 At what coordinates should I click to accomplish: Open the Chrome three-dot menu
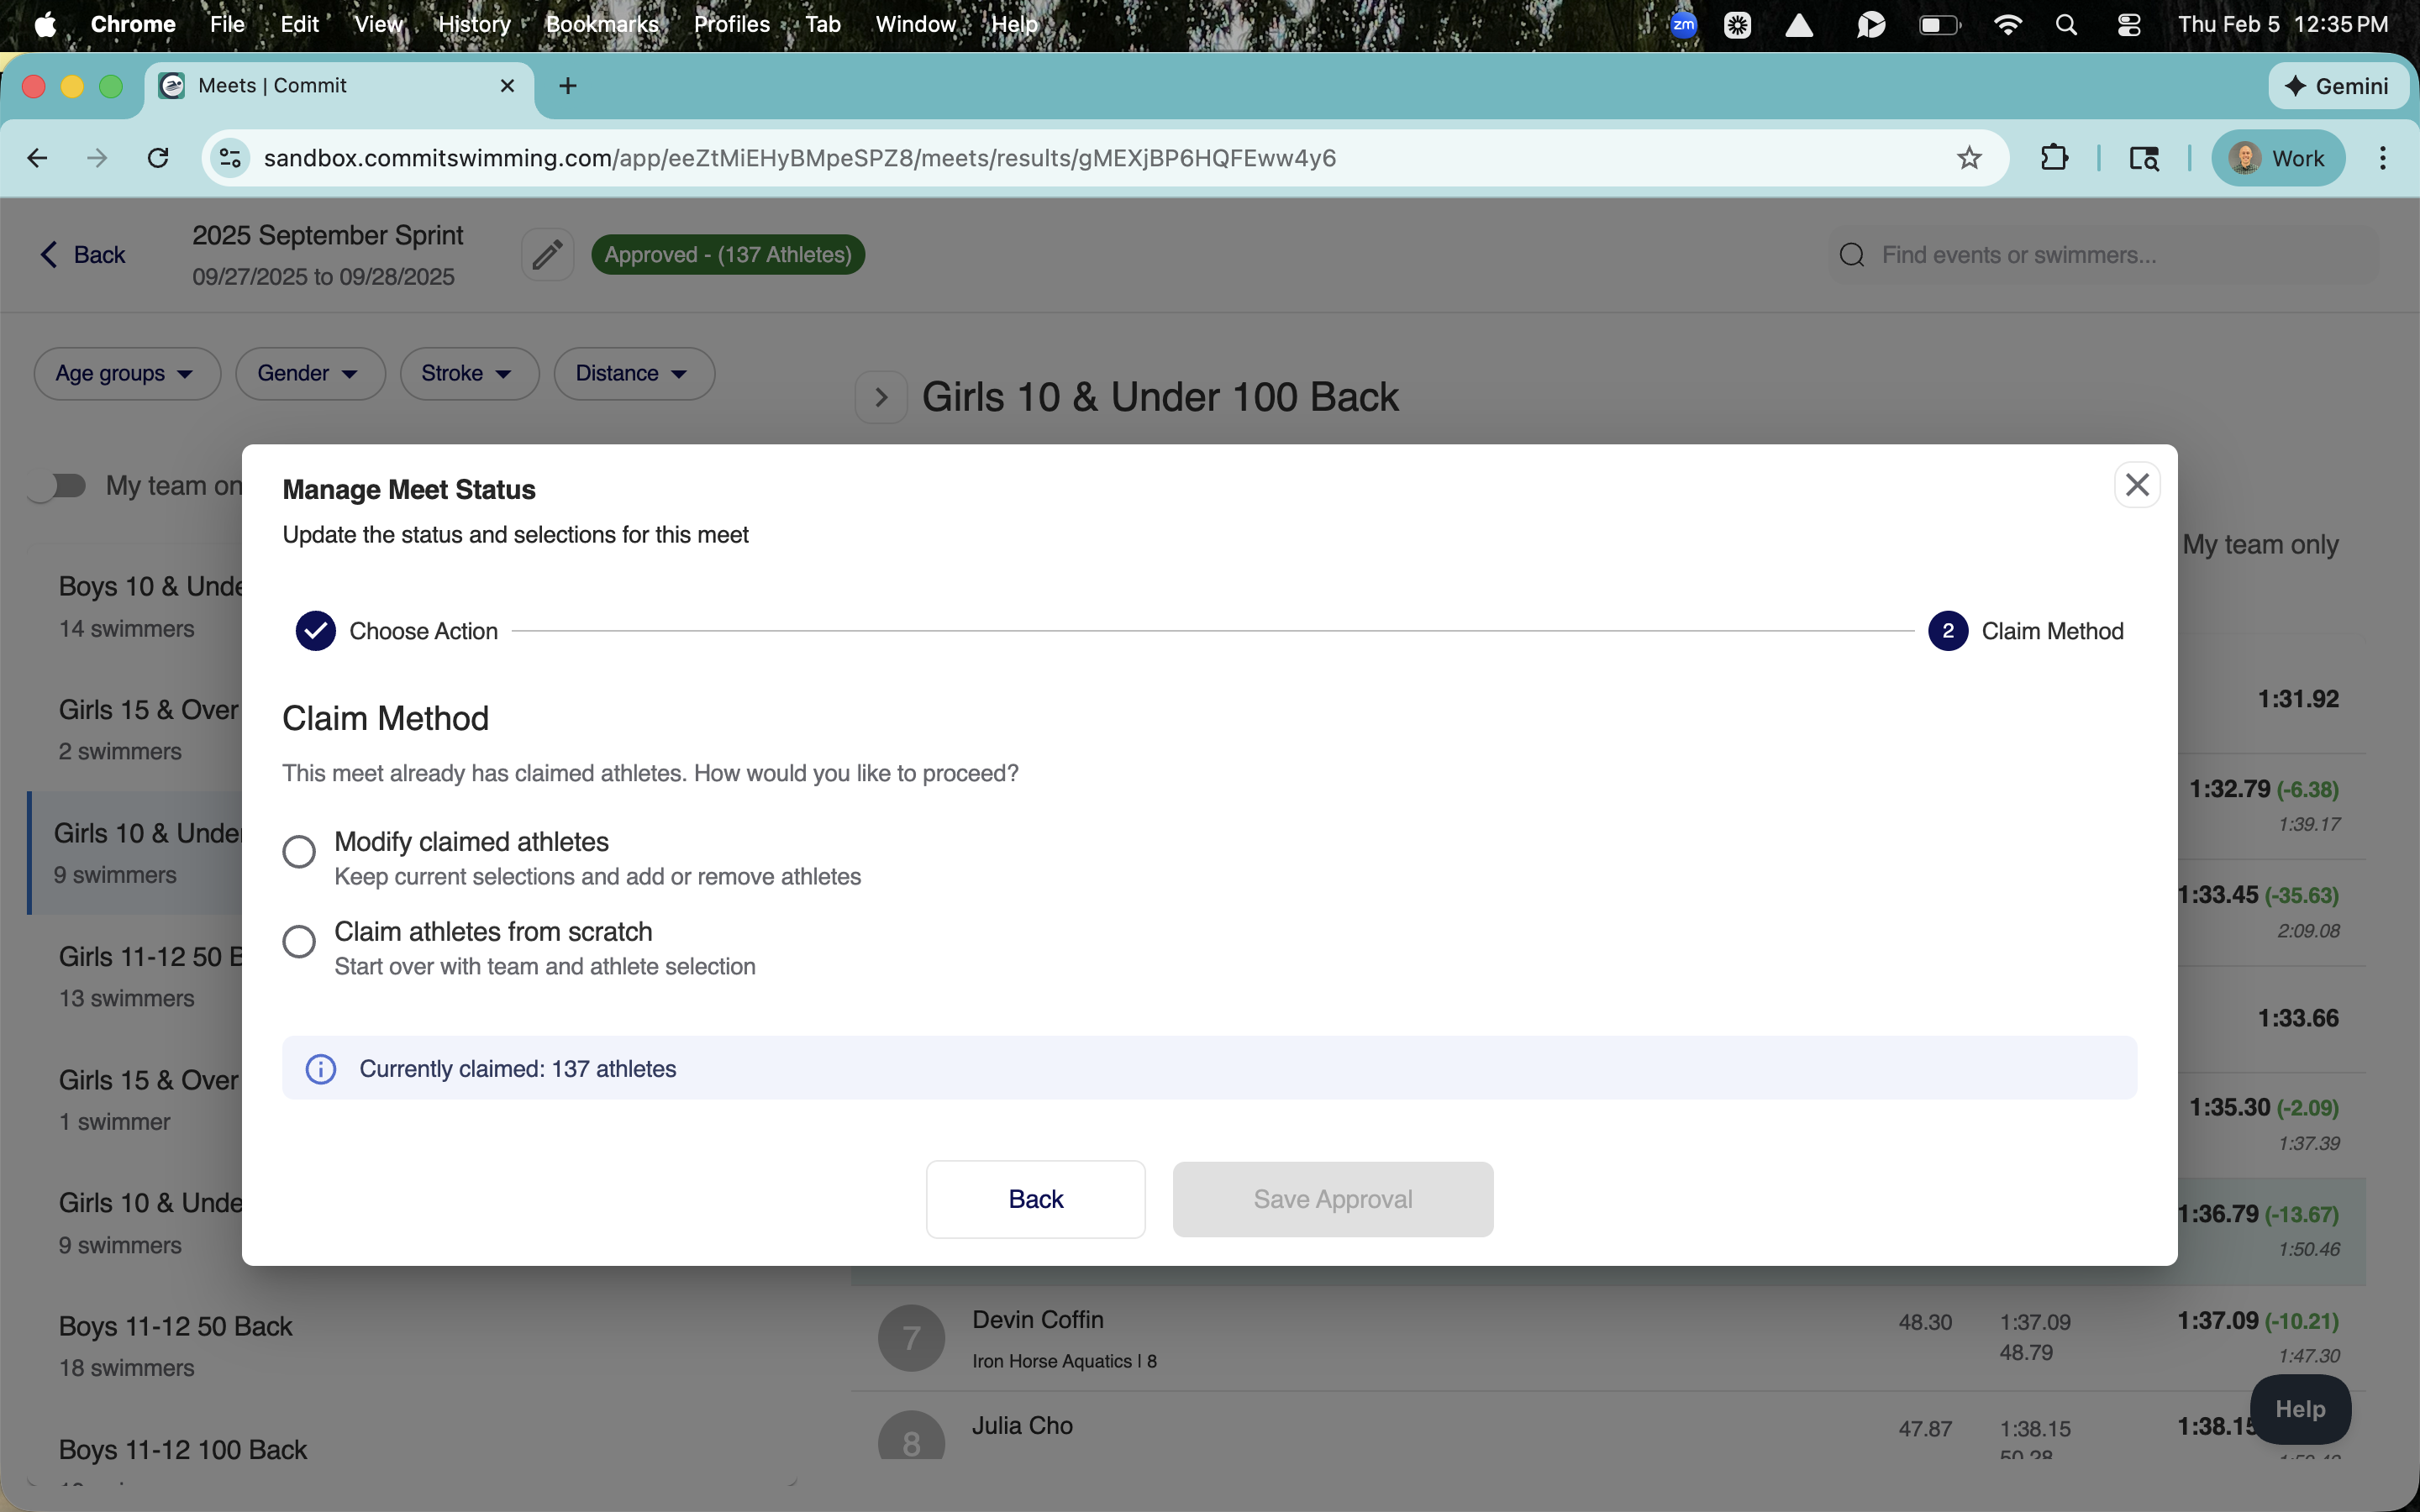tap(2382, 158)
